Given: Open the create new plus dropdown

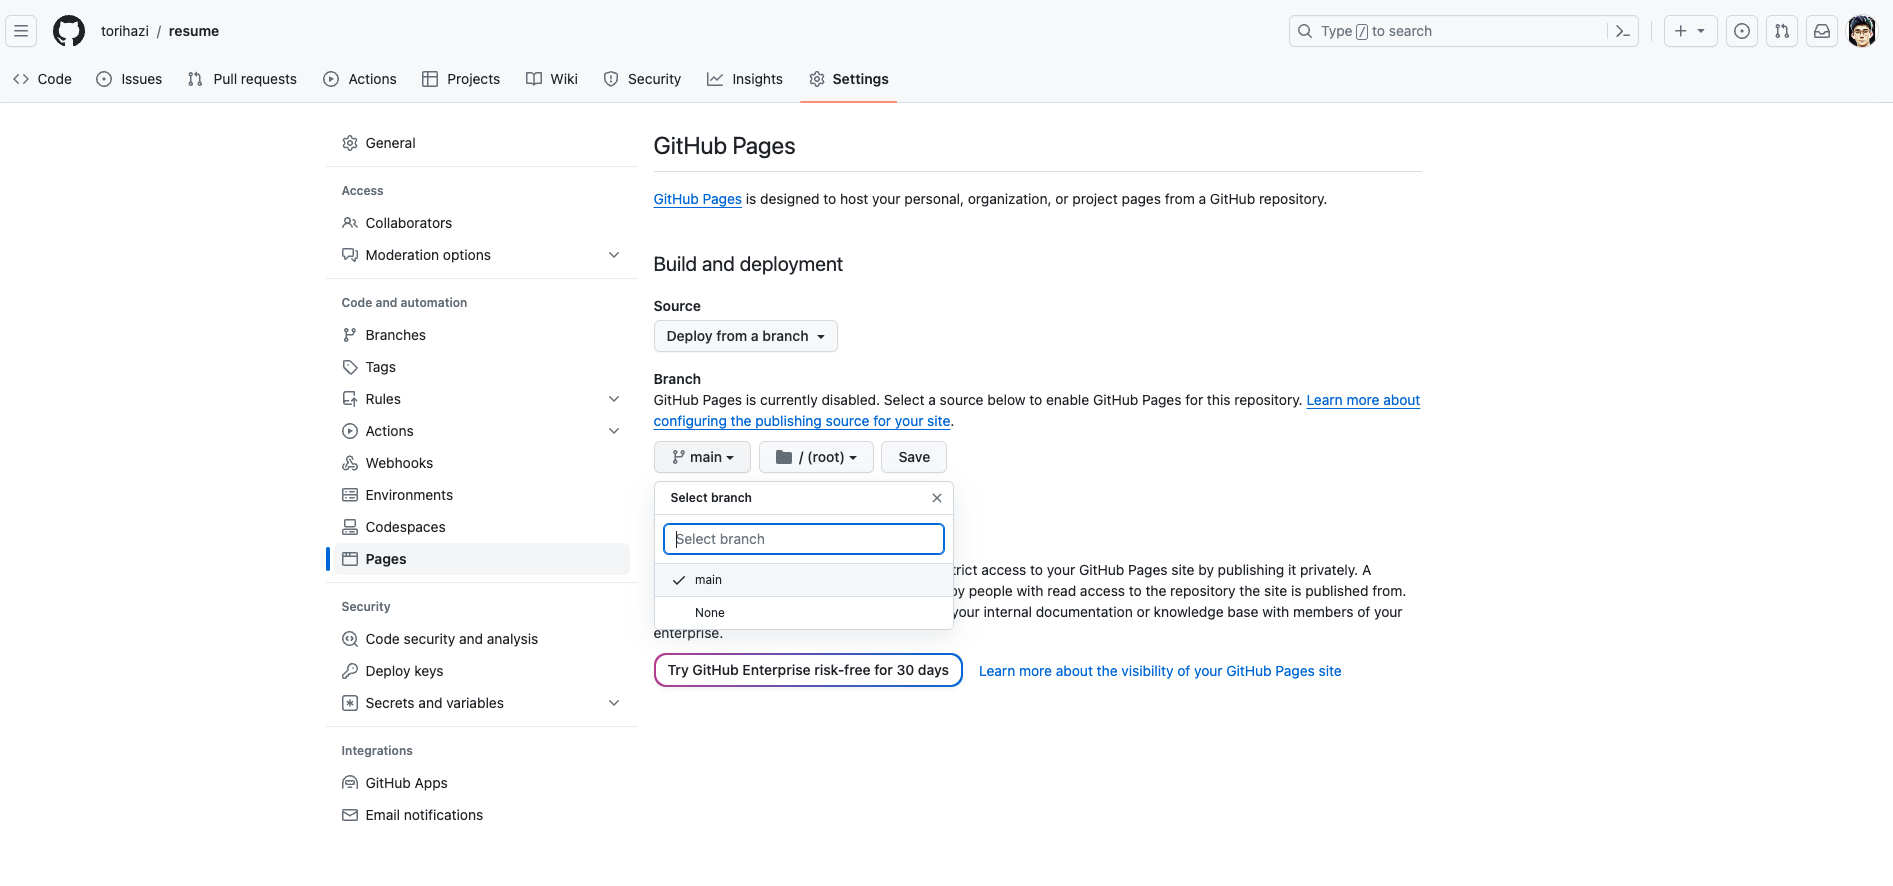Looking at the screenshot, I should [x=1690, y=31].
